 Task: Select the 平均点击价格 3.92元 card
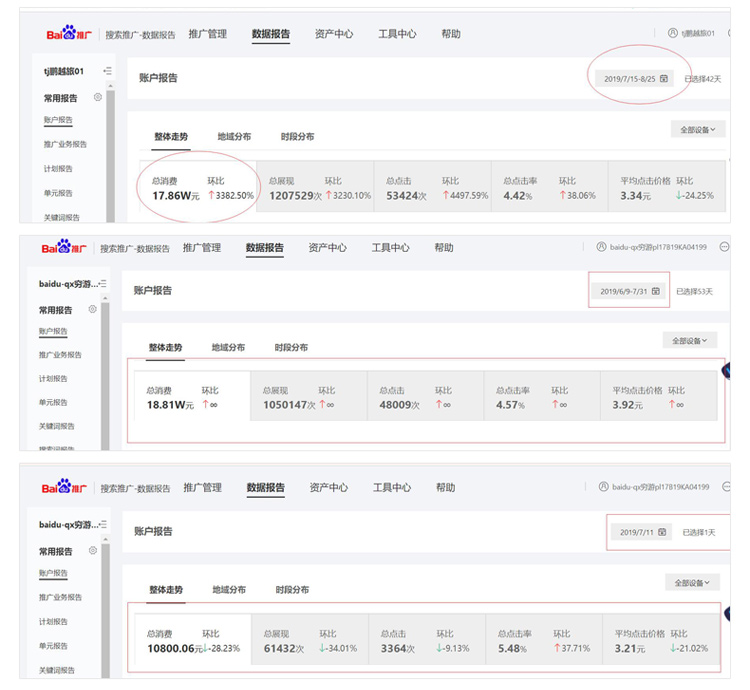[x=659, y=396]
